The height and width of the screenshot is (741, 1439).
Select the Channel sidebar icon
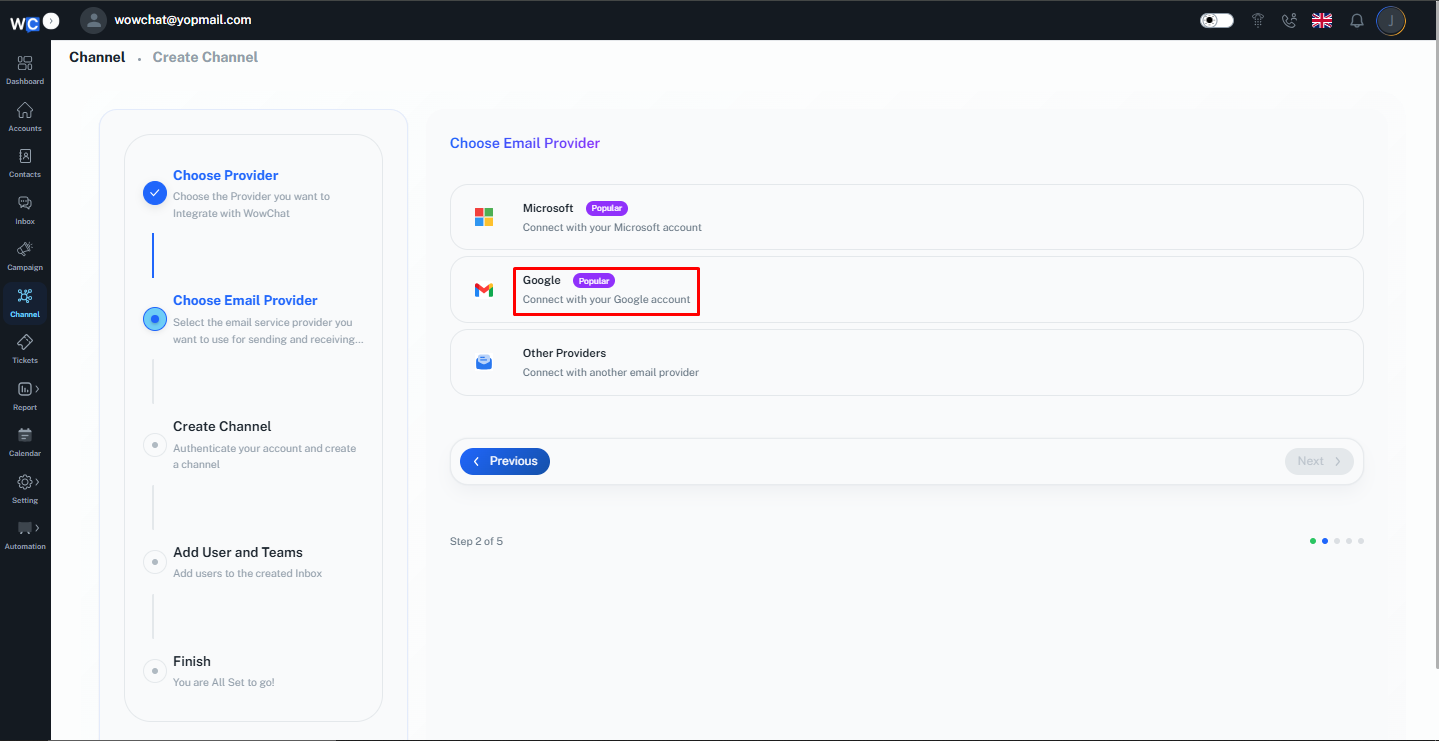pos(25,303)
